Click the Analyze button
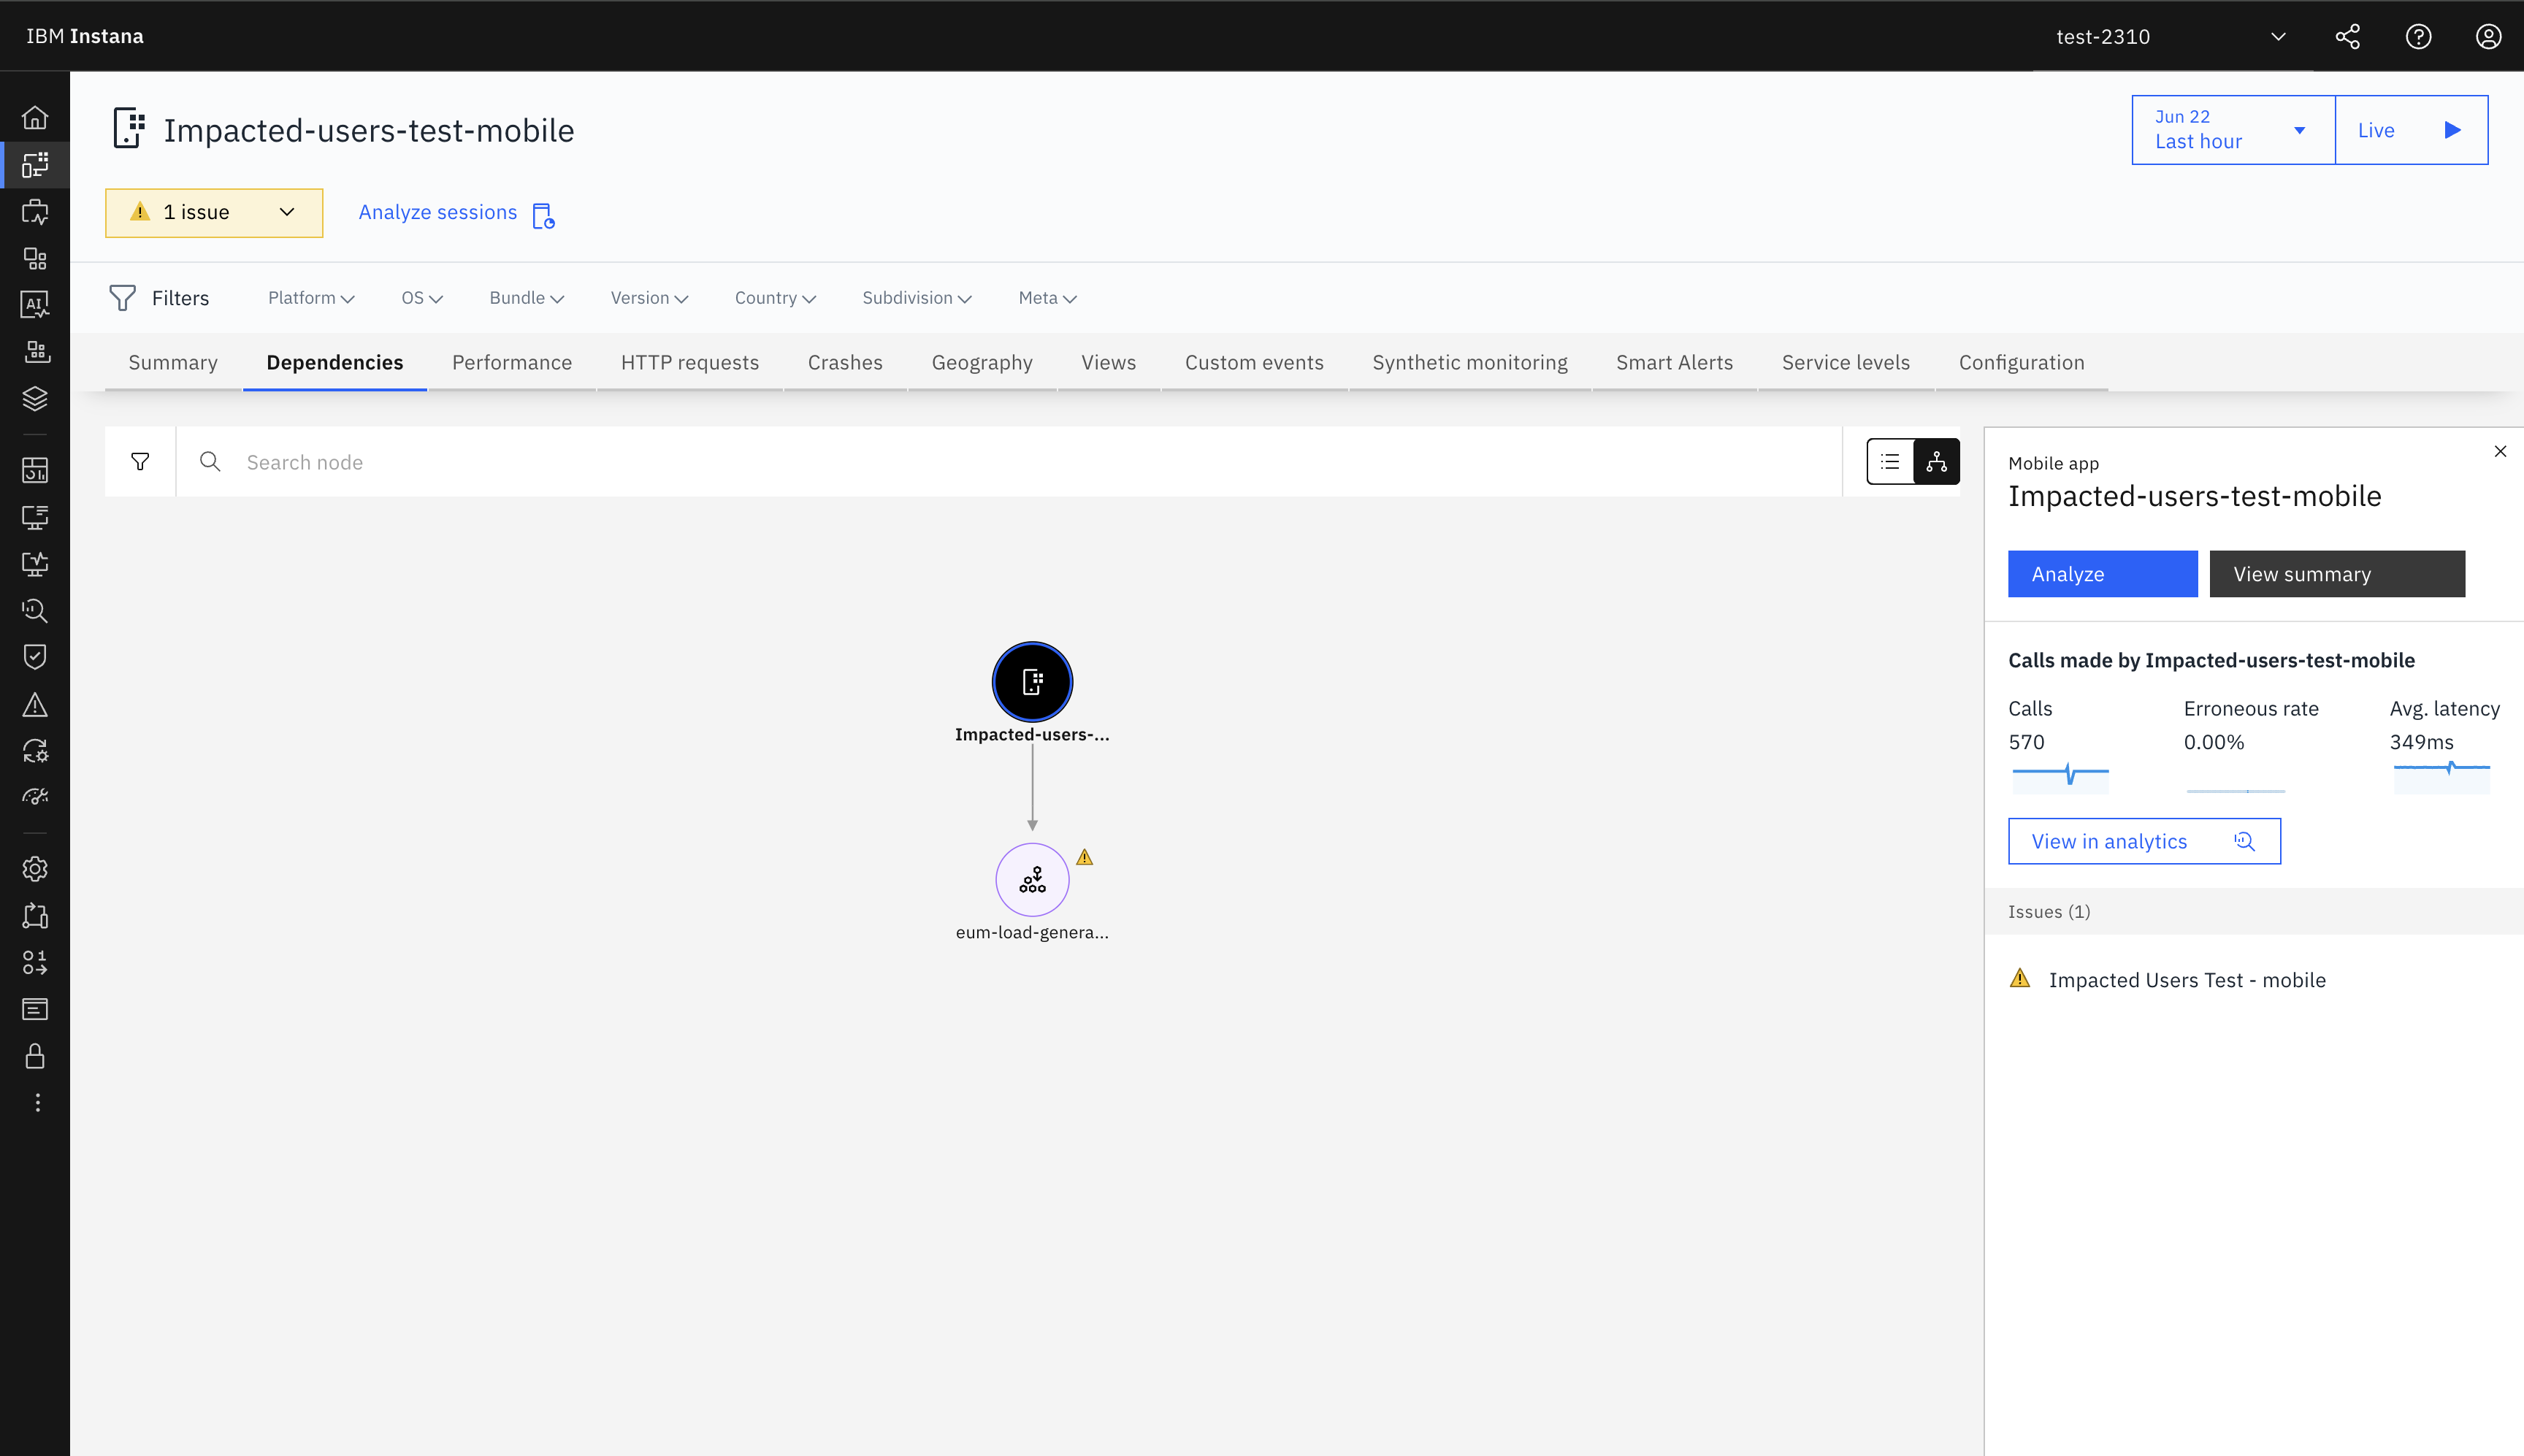 (x=2103, y=574)
